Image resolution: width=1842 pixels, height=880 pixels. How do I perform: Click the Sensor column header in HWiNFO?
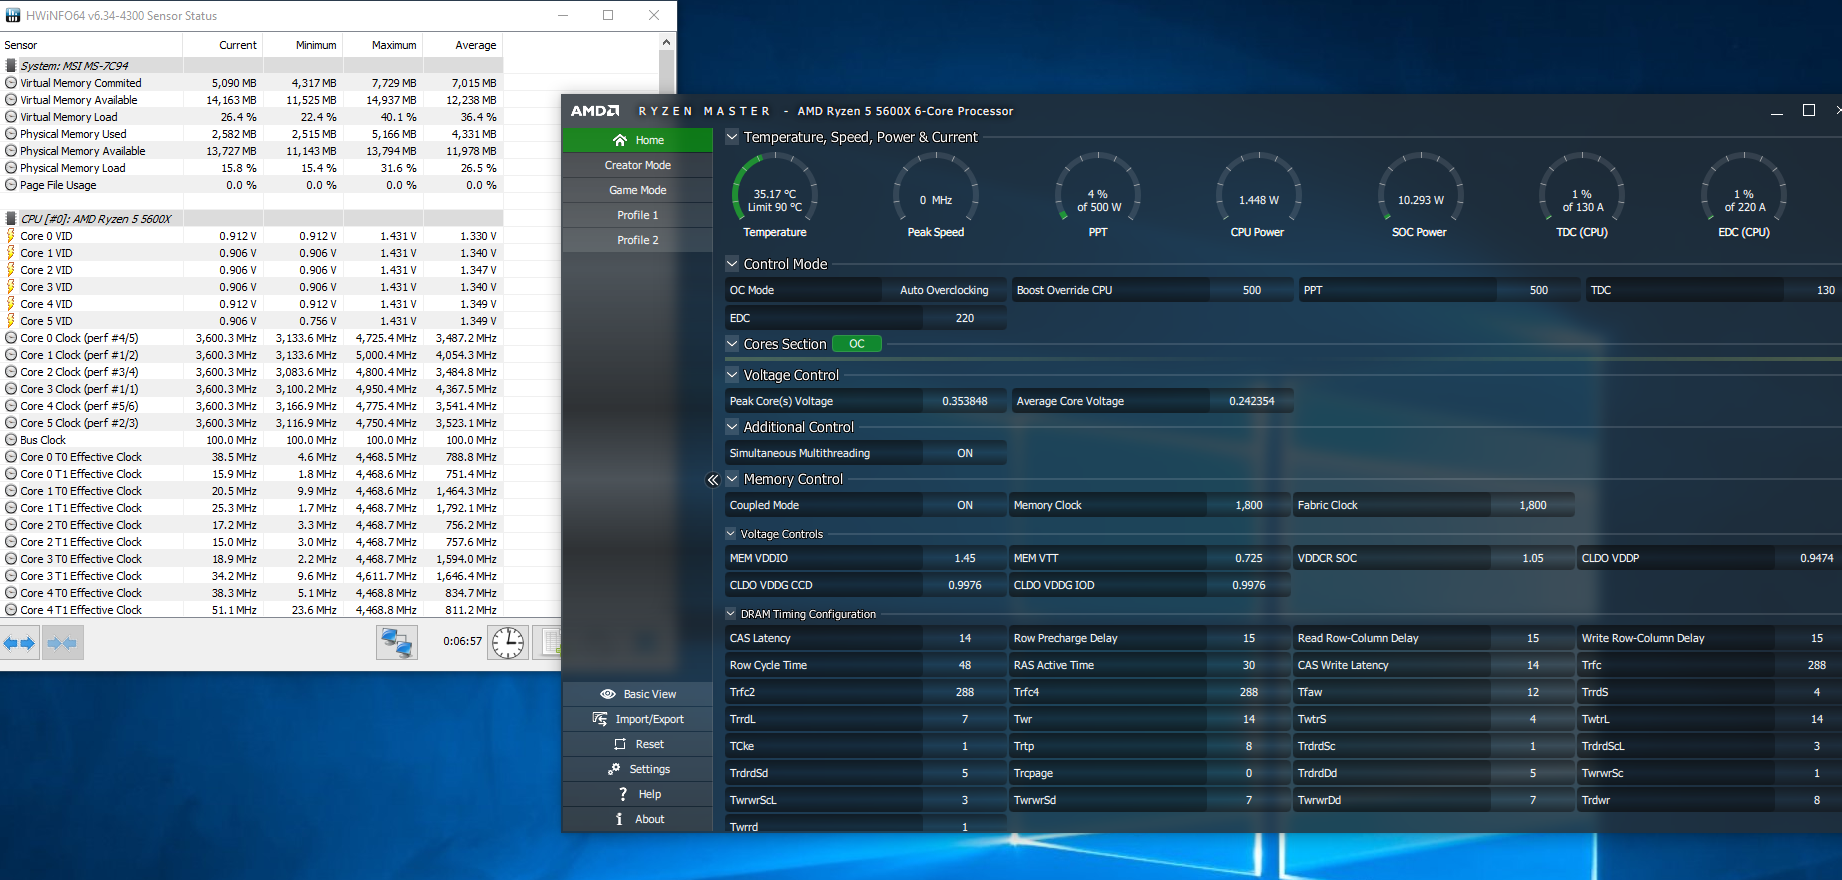(x=91, y=45)
